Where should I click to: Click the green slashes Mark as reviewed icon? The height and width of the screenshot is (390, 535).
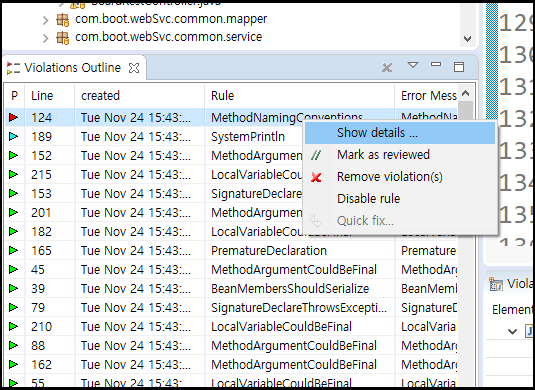(x=316, y=155)
